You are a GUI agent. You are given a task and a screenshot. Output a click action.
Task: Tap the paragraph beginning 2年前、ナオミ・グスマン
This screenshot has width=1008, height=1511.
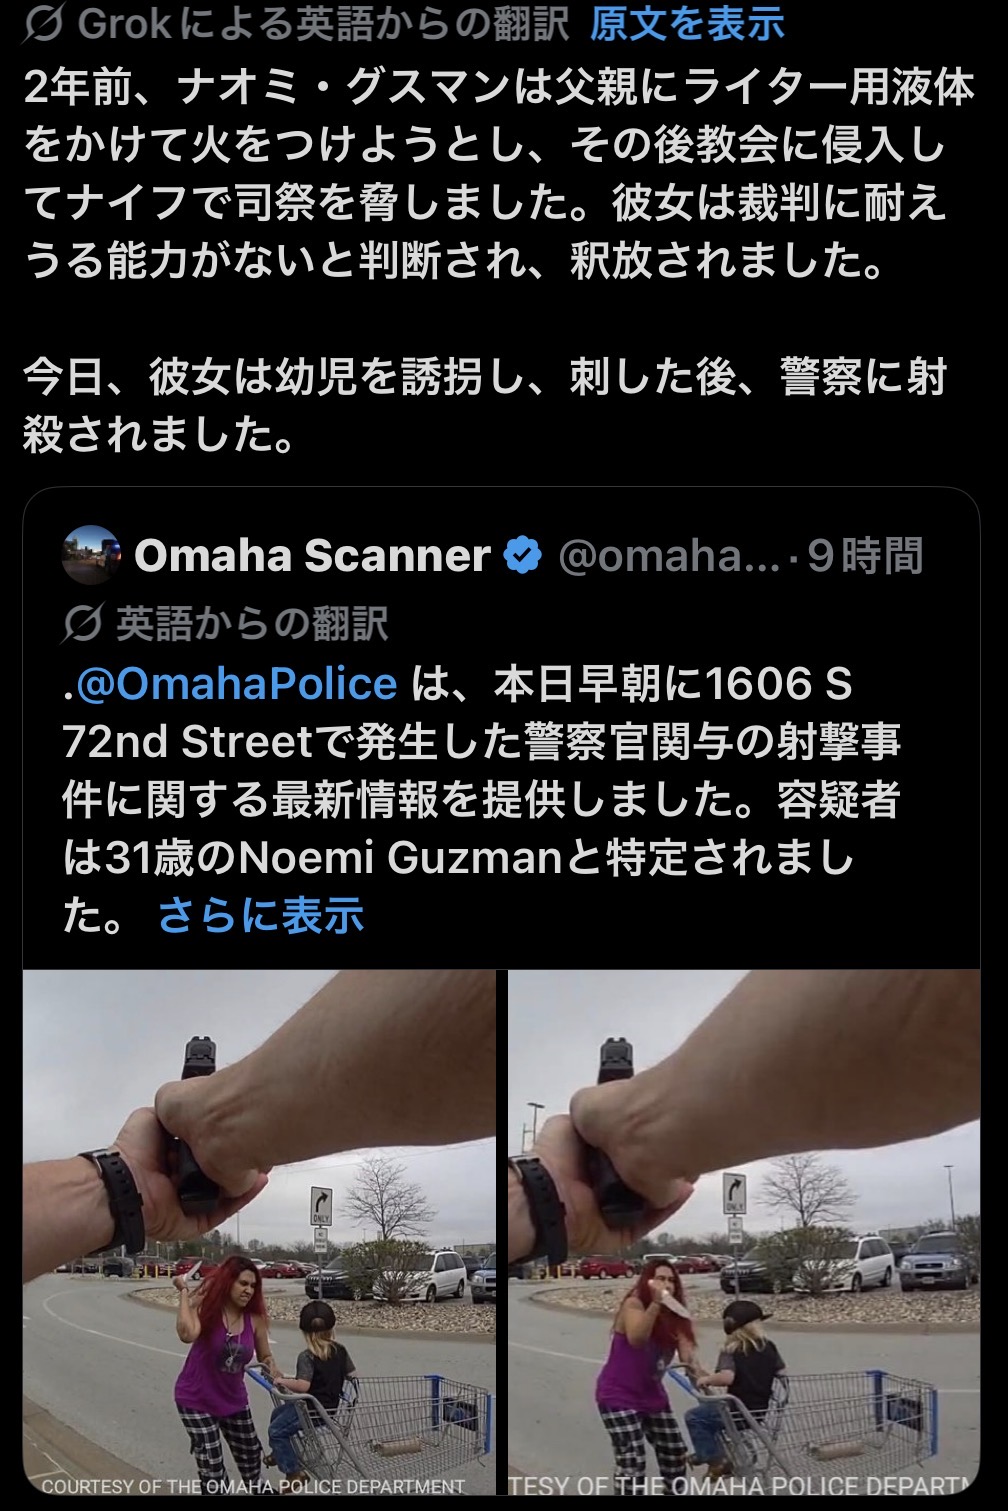point(498,175)
